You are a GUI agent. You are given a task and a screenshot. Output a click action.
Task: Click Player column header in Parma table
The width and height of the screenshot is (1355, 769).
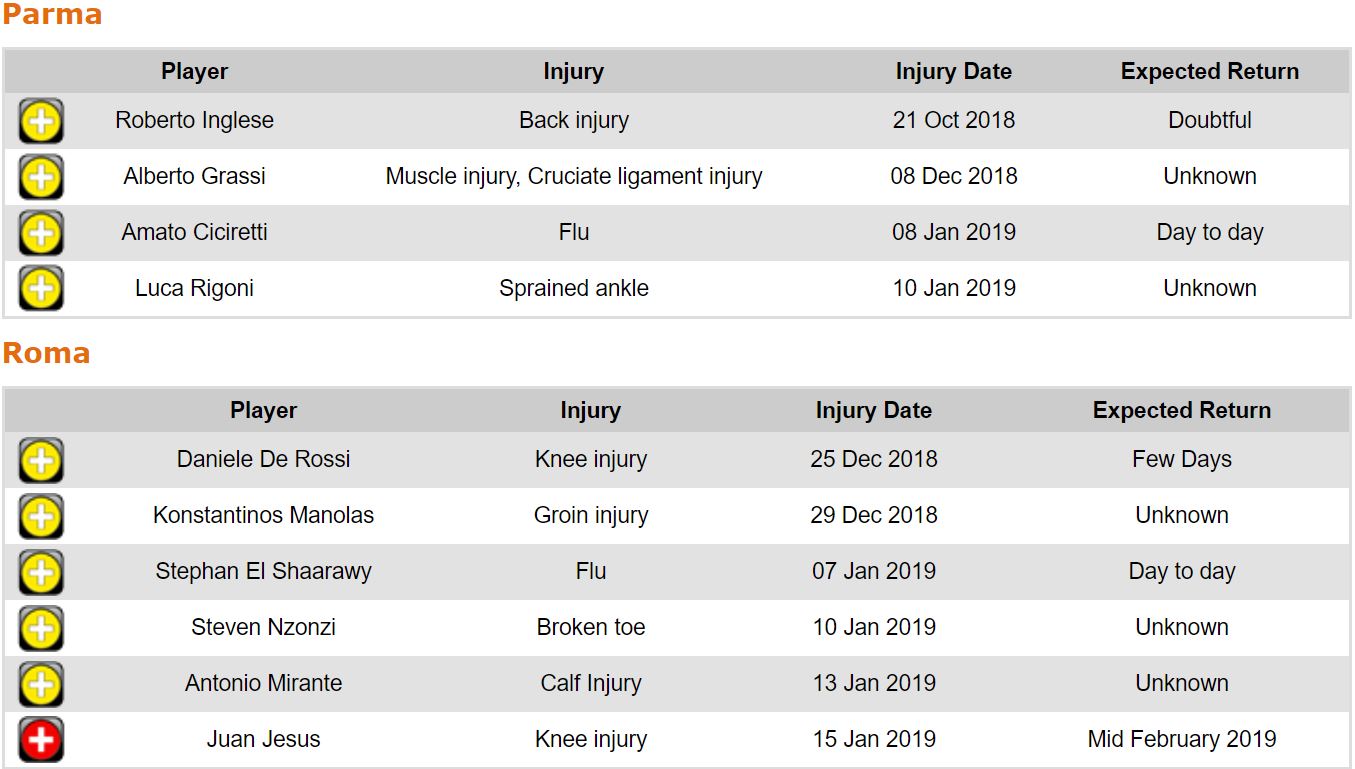point(194,71)
